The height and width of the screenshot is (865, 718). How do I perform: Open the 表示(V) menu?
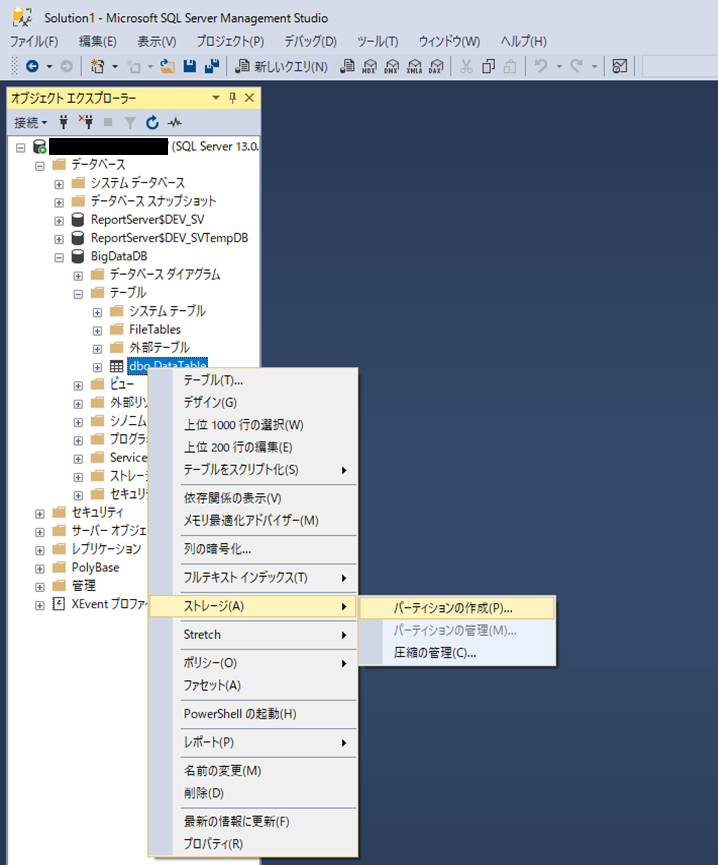(x=157, y=41)
